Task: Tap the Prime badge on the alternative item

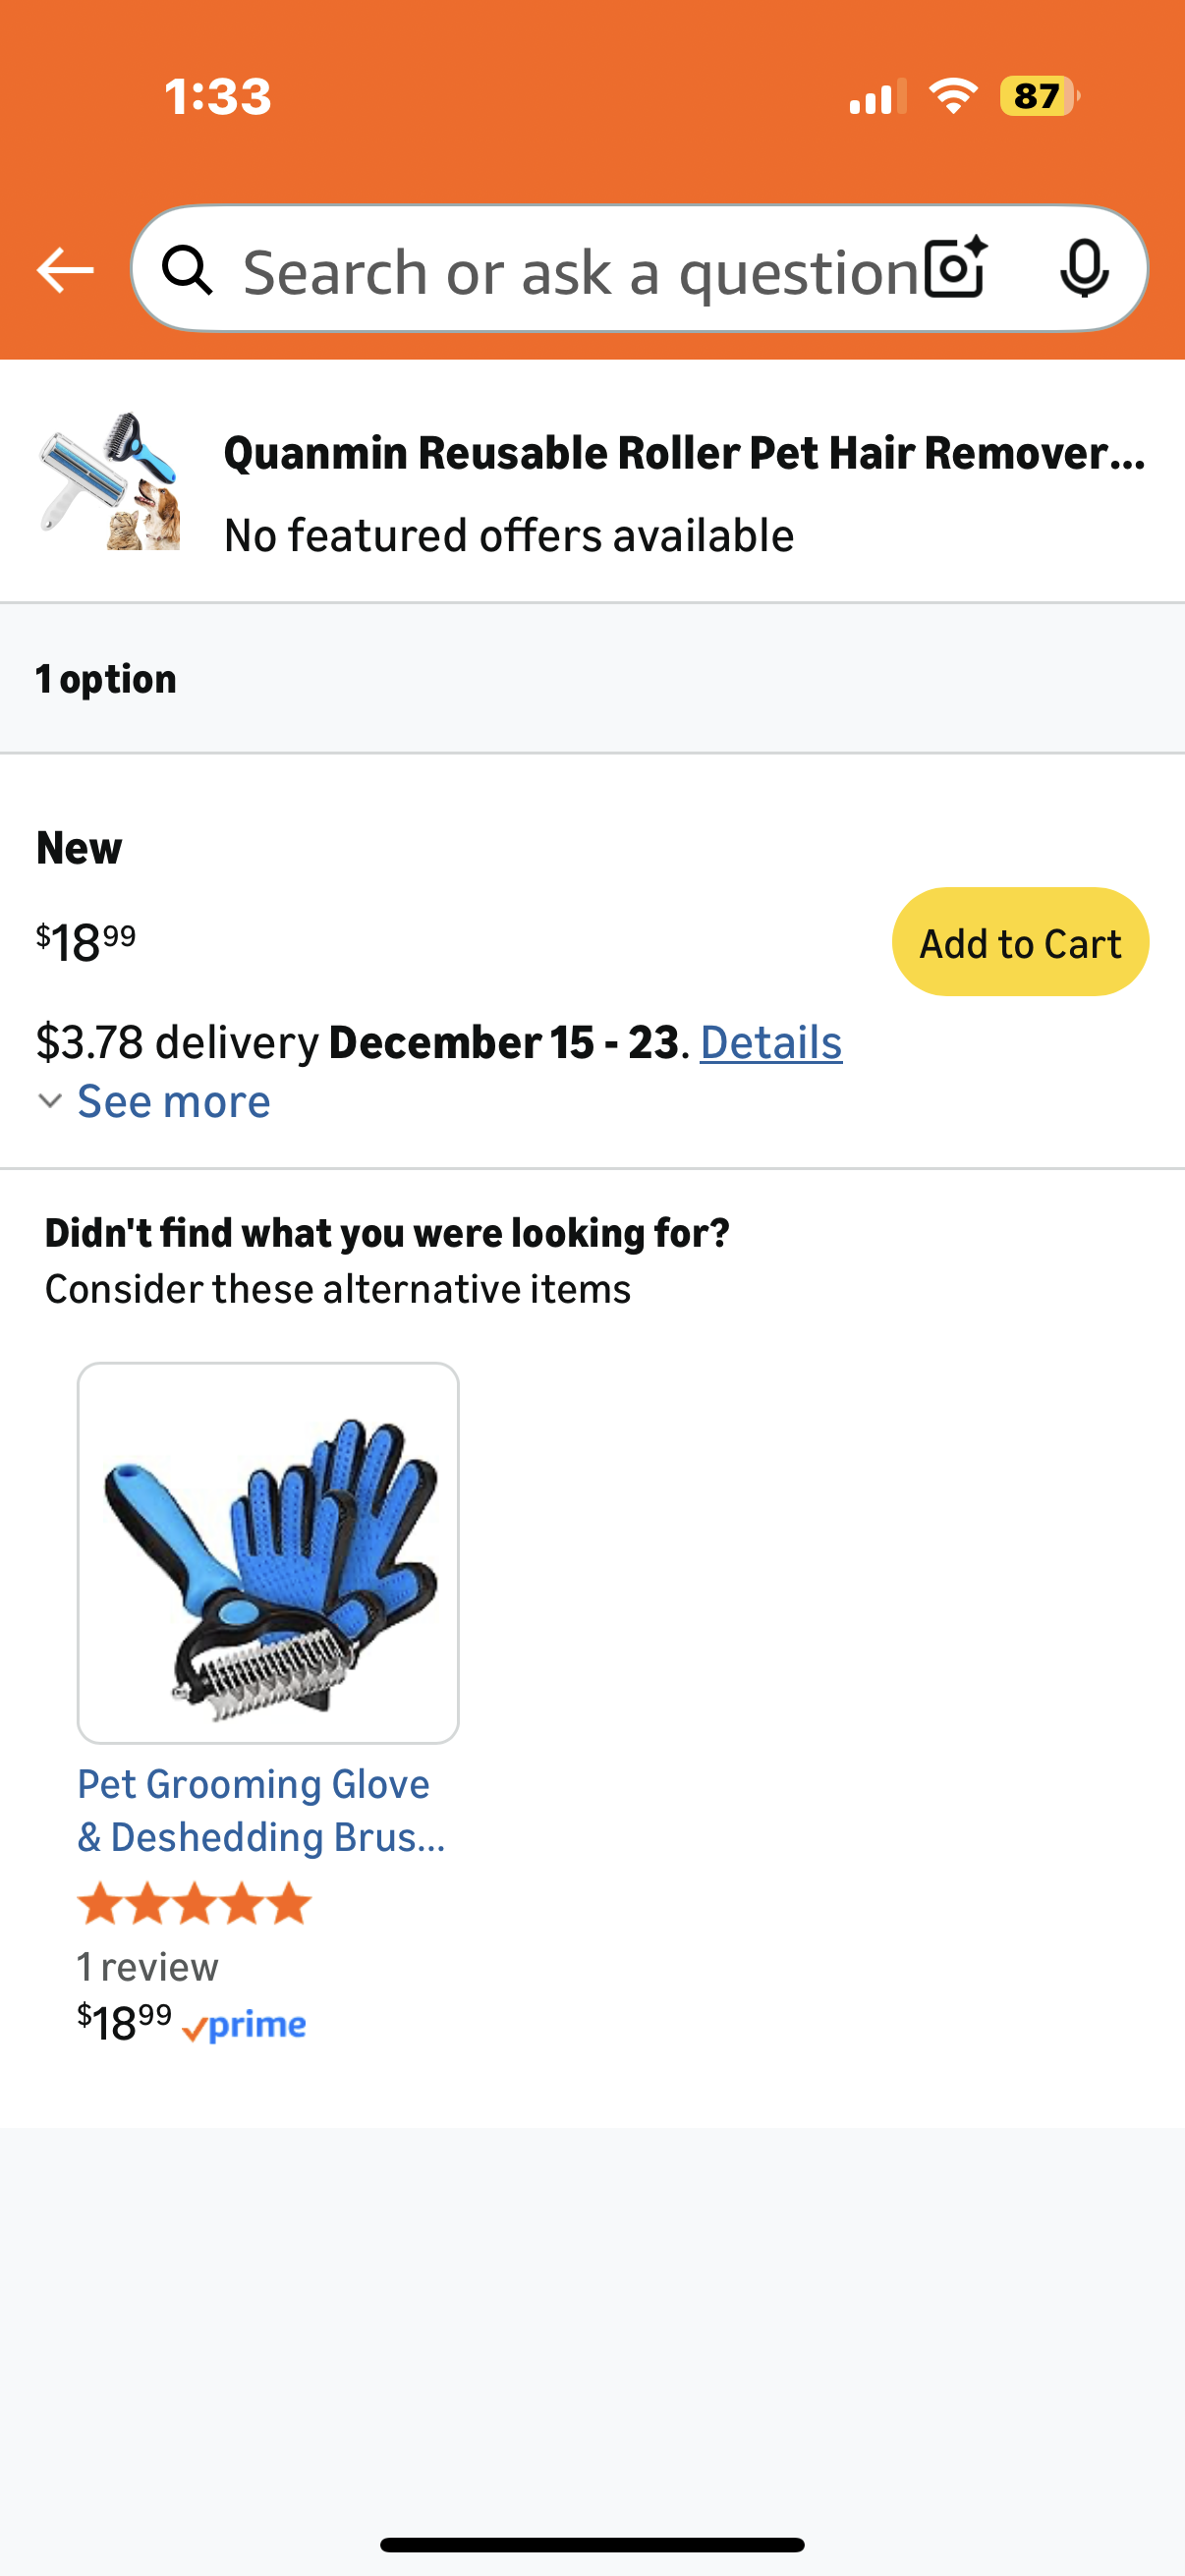Action: [x=245, y=2025]
